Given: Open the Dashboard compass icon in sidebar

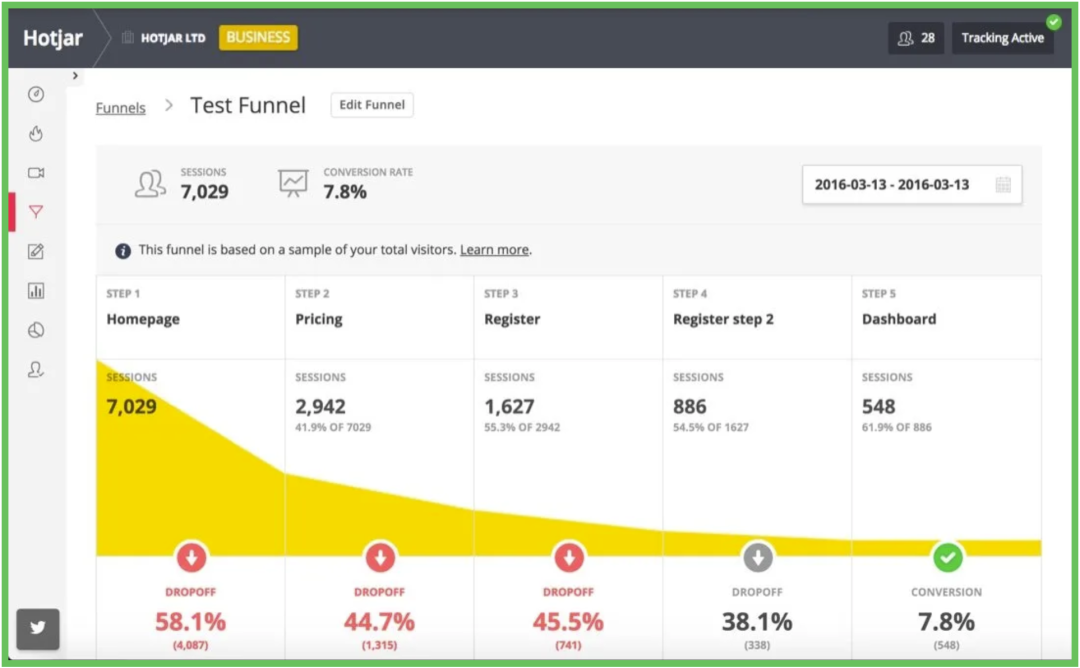Looking at the screenshot, I should (36, 94).
